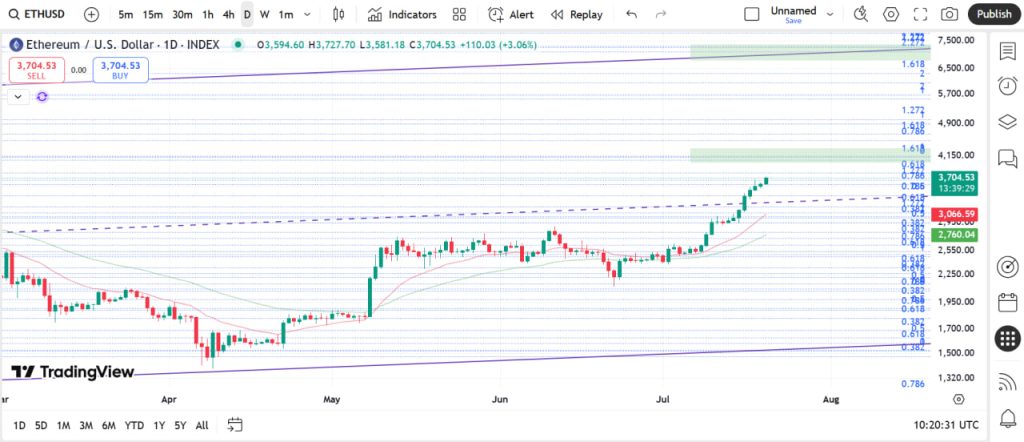Select the 5Y date range
Image resolution: width=1024 pixels, height=442 pixels.
[180, 425]
